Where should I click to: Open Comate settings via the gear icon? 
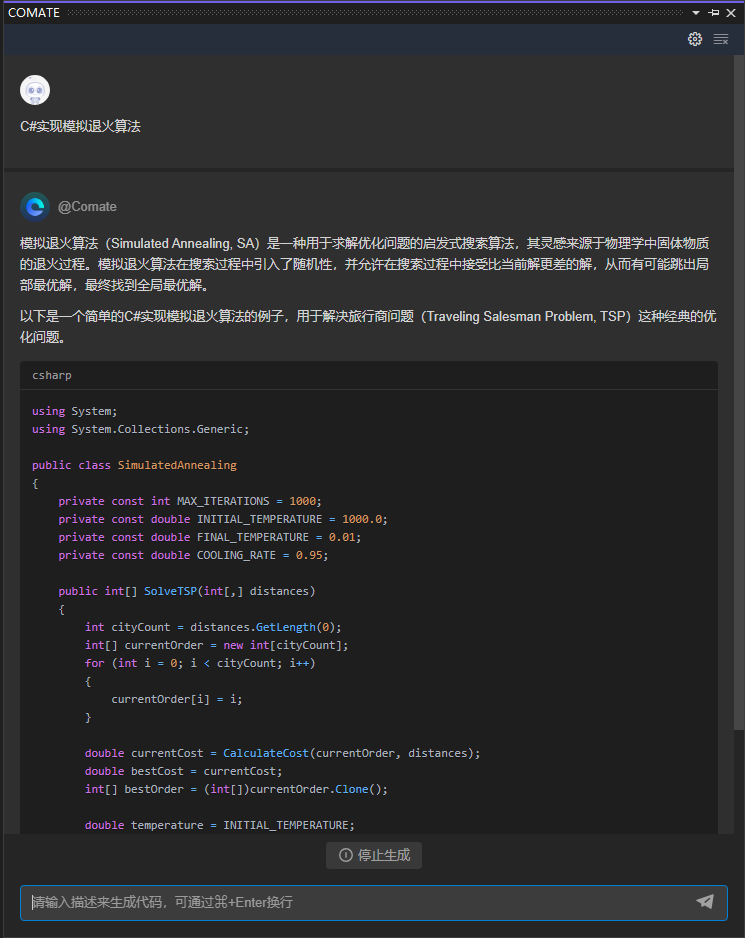695,39
